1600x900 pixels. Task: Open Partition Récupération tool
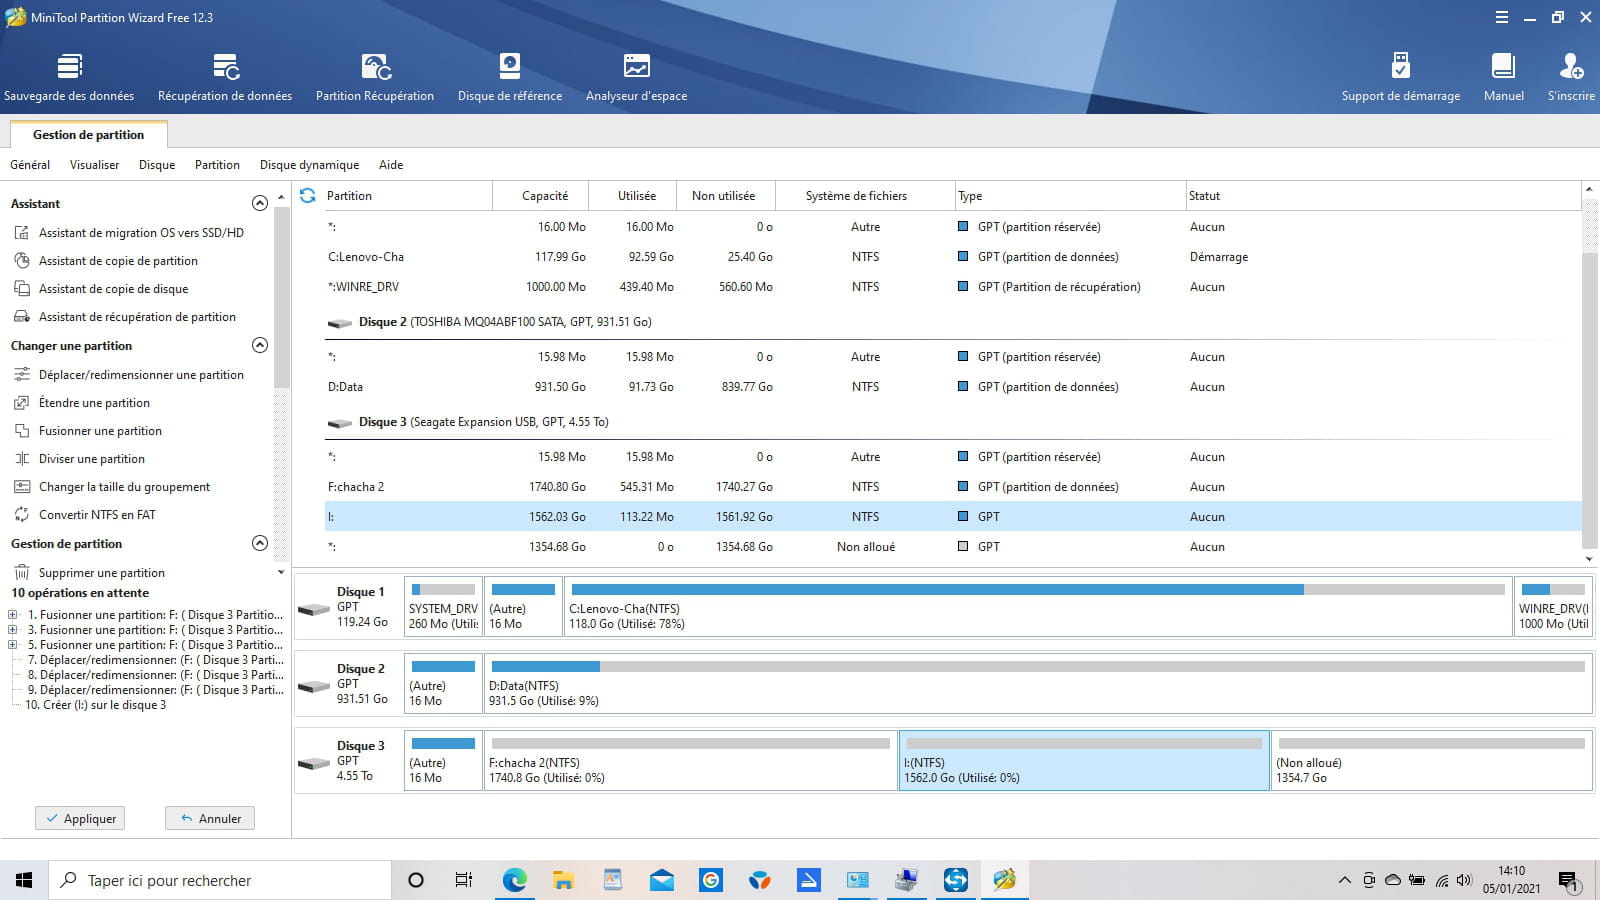pos(375,78)
